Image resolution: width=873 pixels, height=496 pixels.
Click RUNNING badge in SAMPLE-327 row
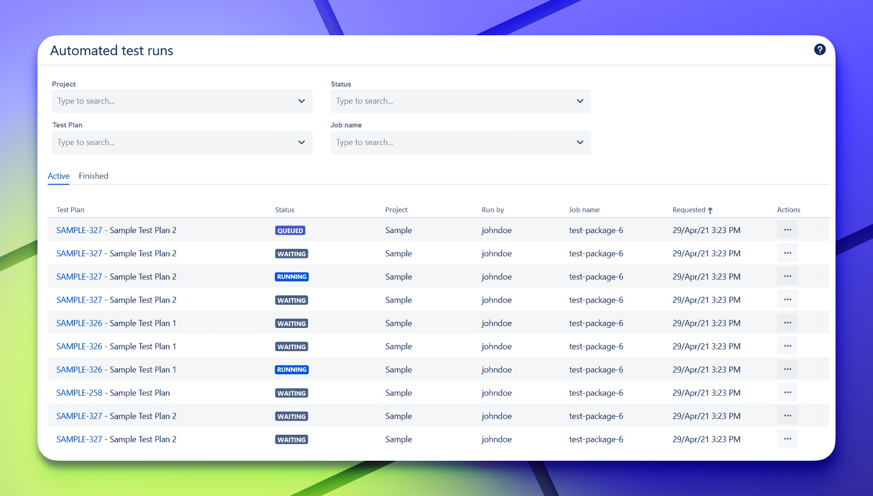tap(292, 277)
